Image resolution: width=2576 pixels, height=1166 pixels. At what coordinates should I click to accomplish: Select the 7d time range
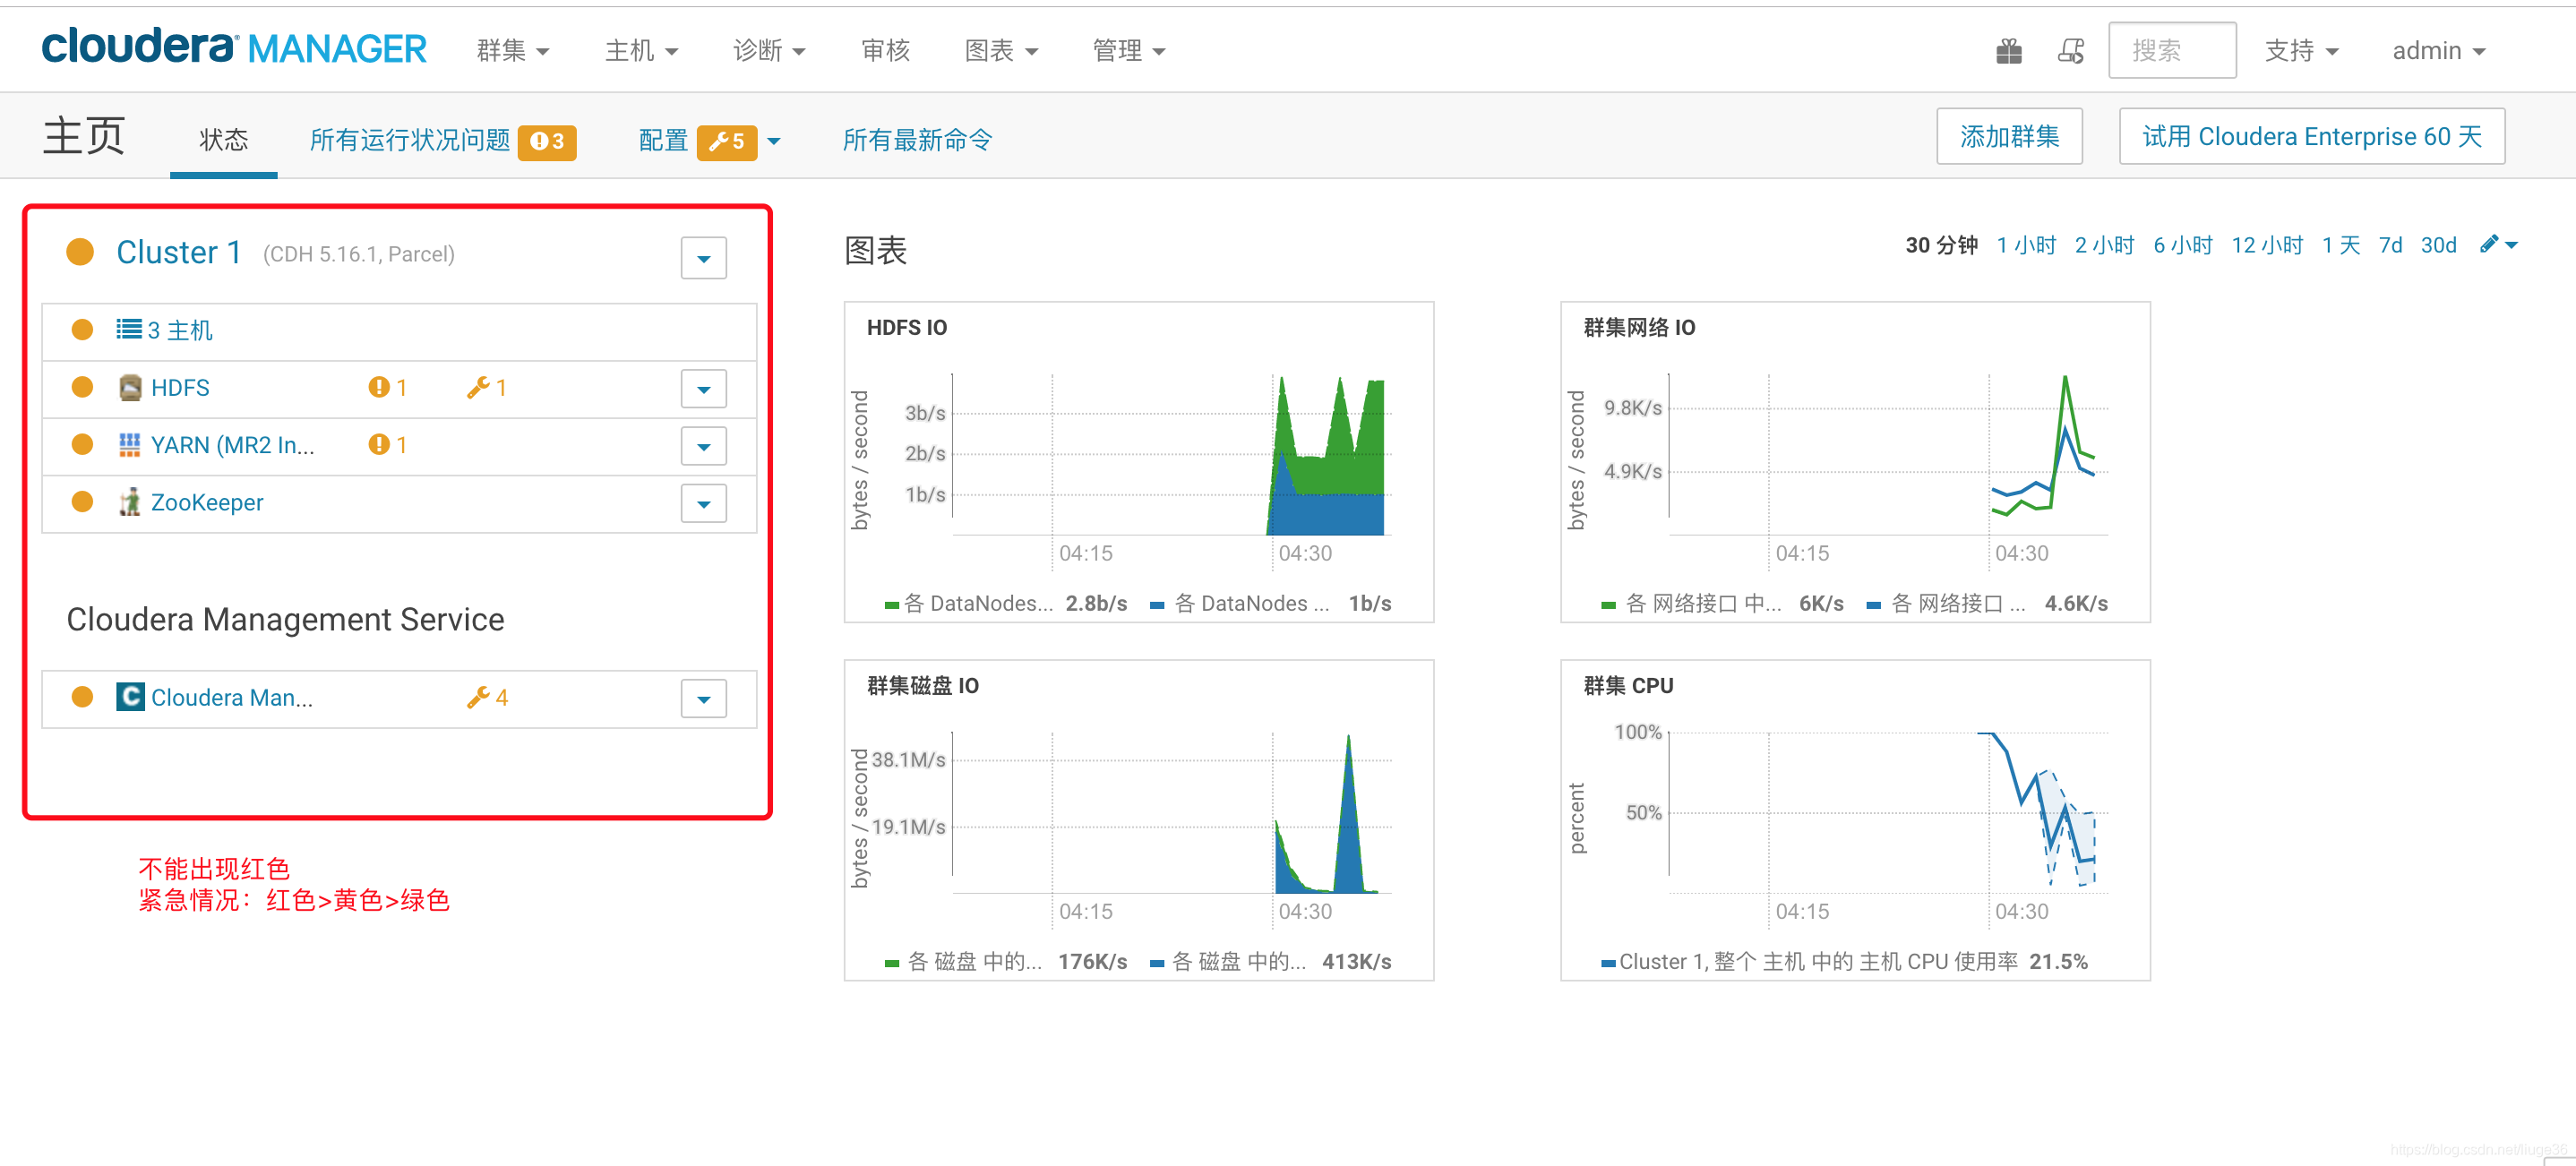(2390, 245)
